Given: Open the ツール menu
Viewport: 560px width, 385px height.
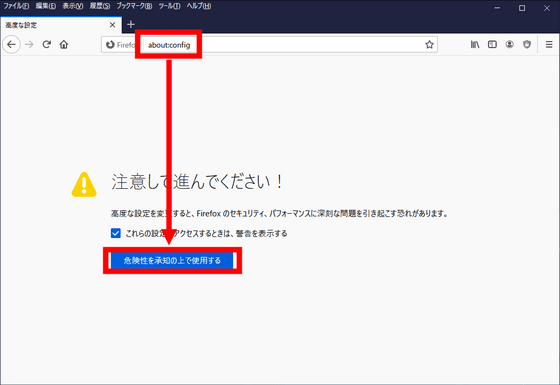Looking at the screenshot, I should (170, 6).
